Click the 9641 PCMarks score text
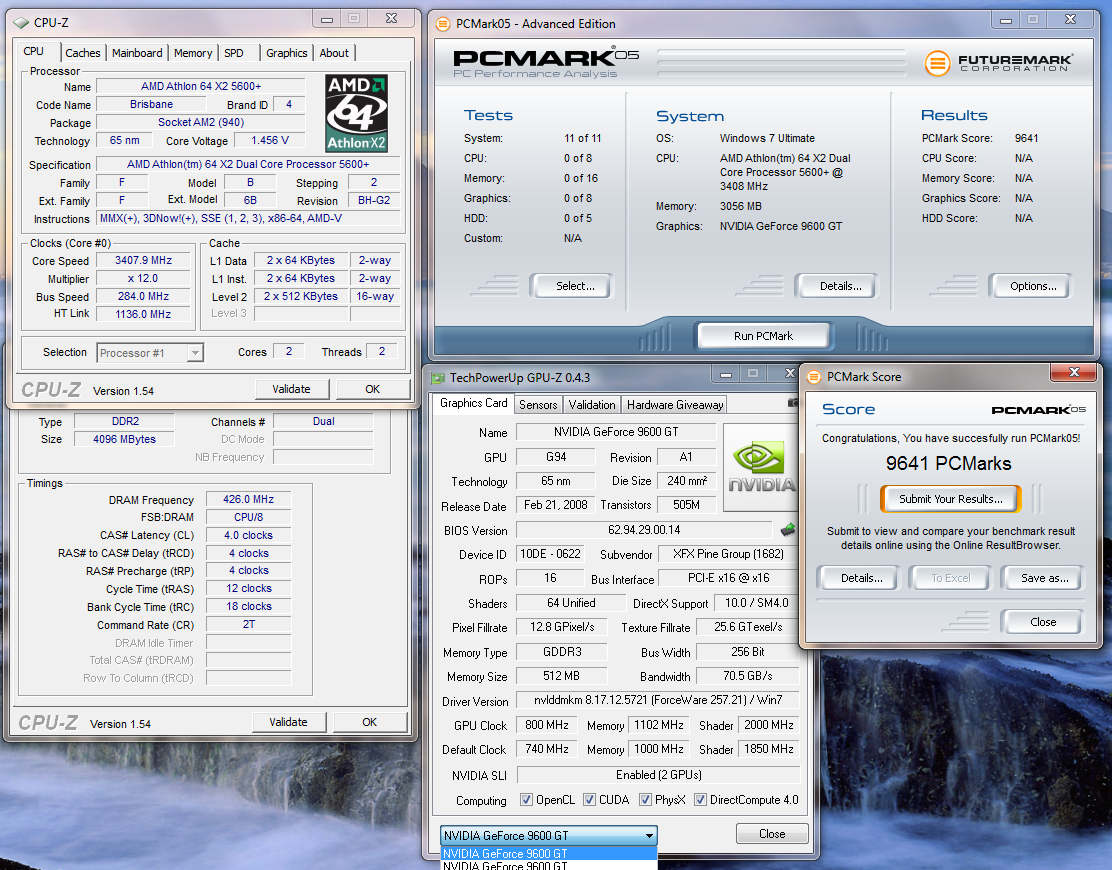 tap(948, 464)
